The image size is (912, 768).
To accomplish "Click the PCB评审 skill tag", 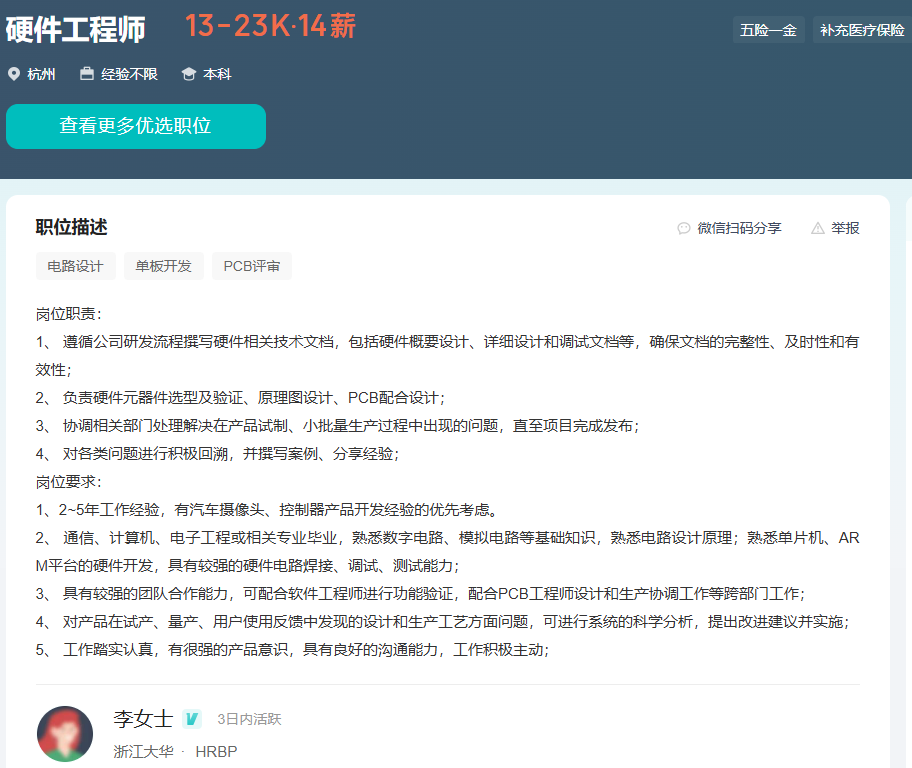I will point(252,266).
